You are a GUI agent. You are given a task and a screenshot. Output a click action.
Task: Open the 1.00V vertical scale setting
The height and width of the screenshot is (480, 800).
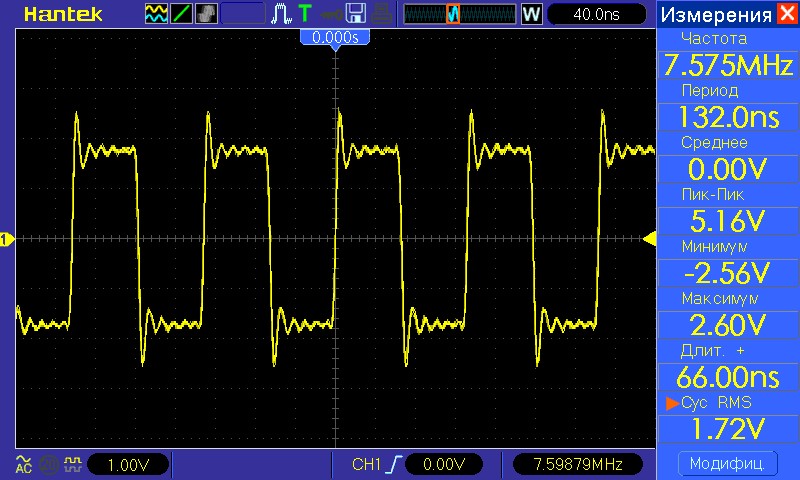click(x=128, y=465)
